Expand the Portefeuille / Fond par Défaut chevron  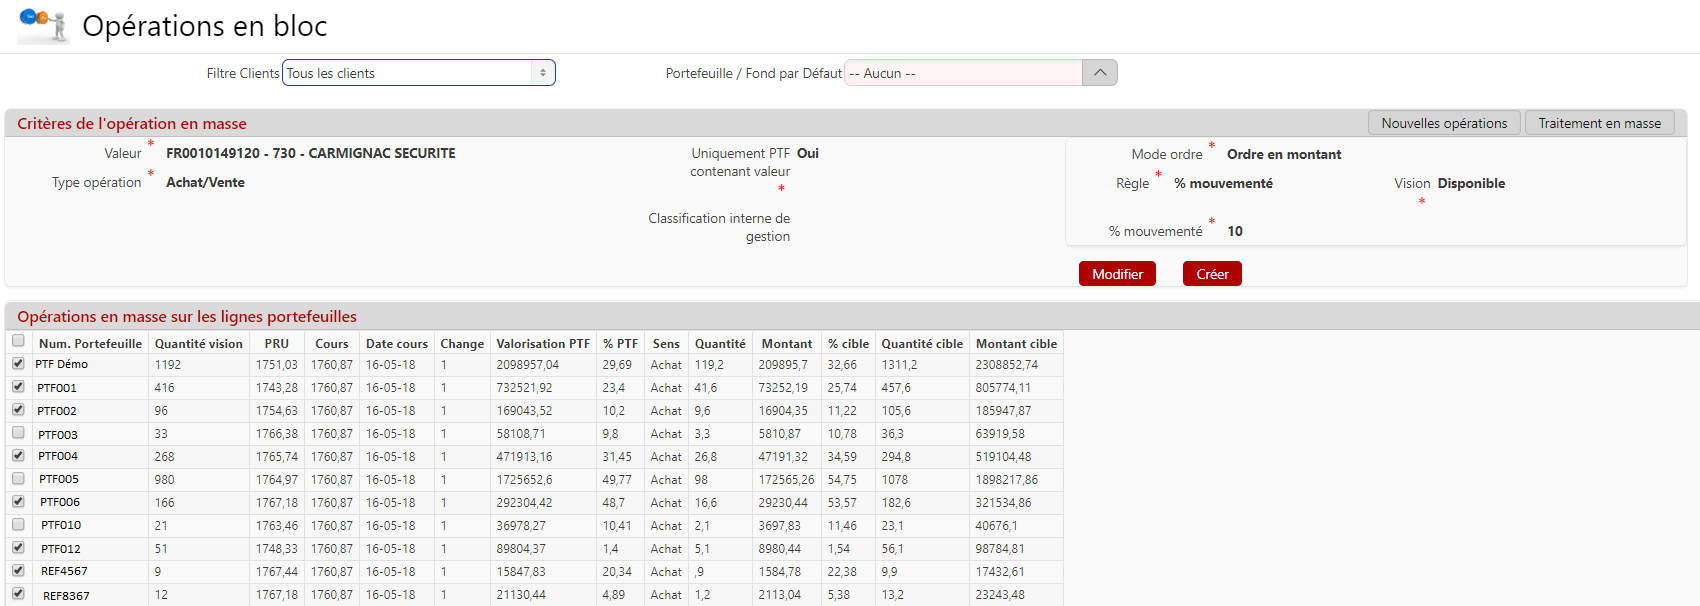click(1099, 73)
